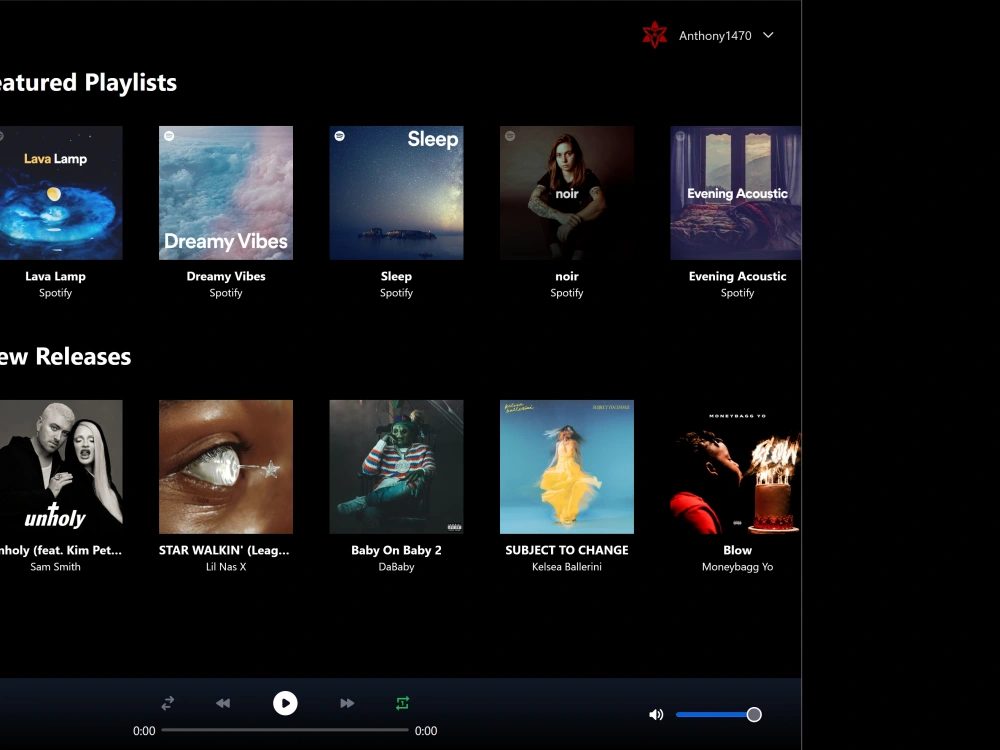Open the Lava Lamp playlist cover

click(61, 193)
